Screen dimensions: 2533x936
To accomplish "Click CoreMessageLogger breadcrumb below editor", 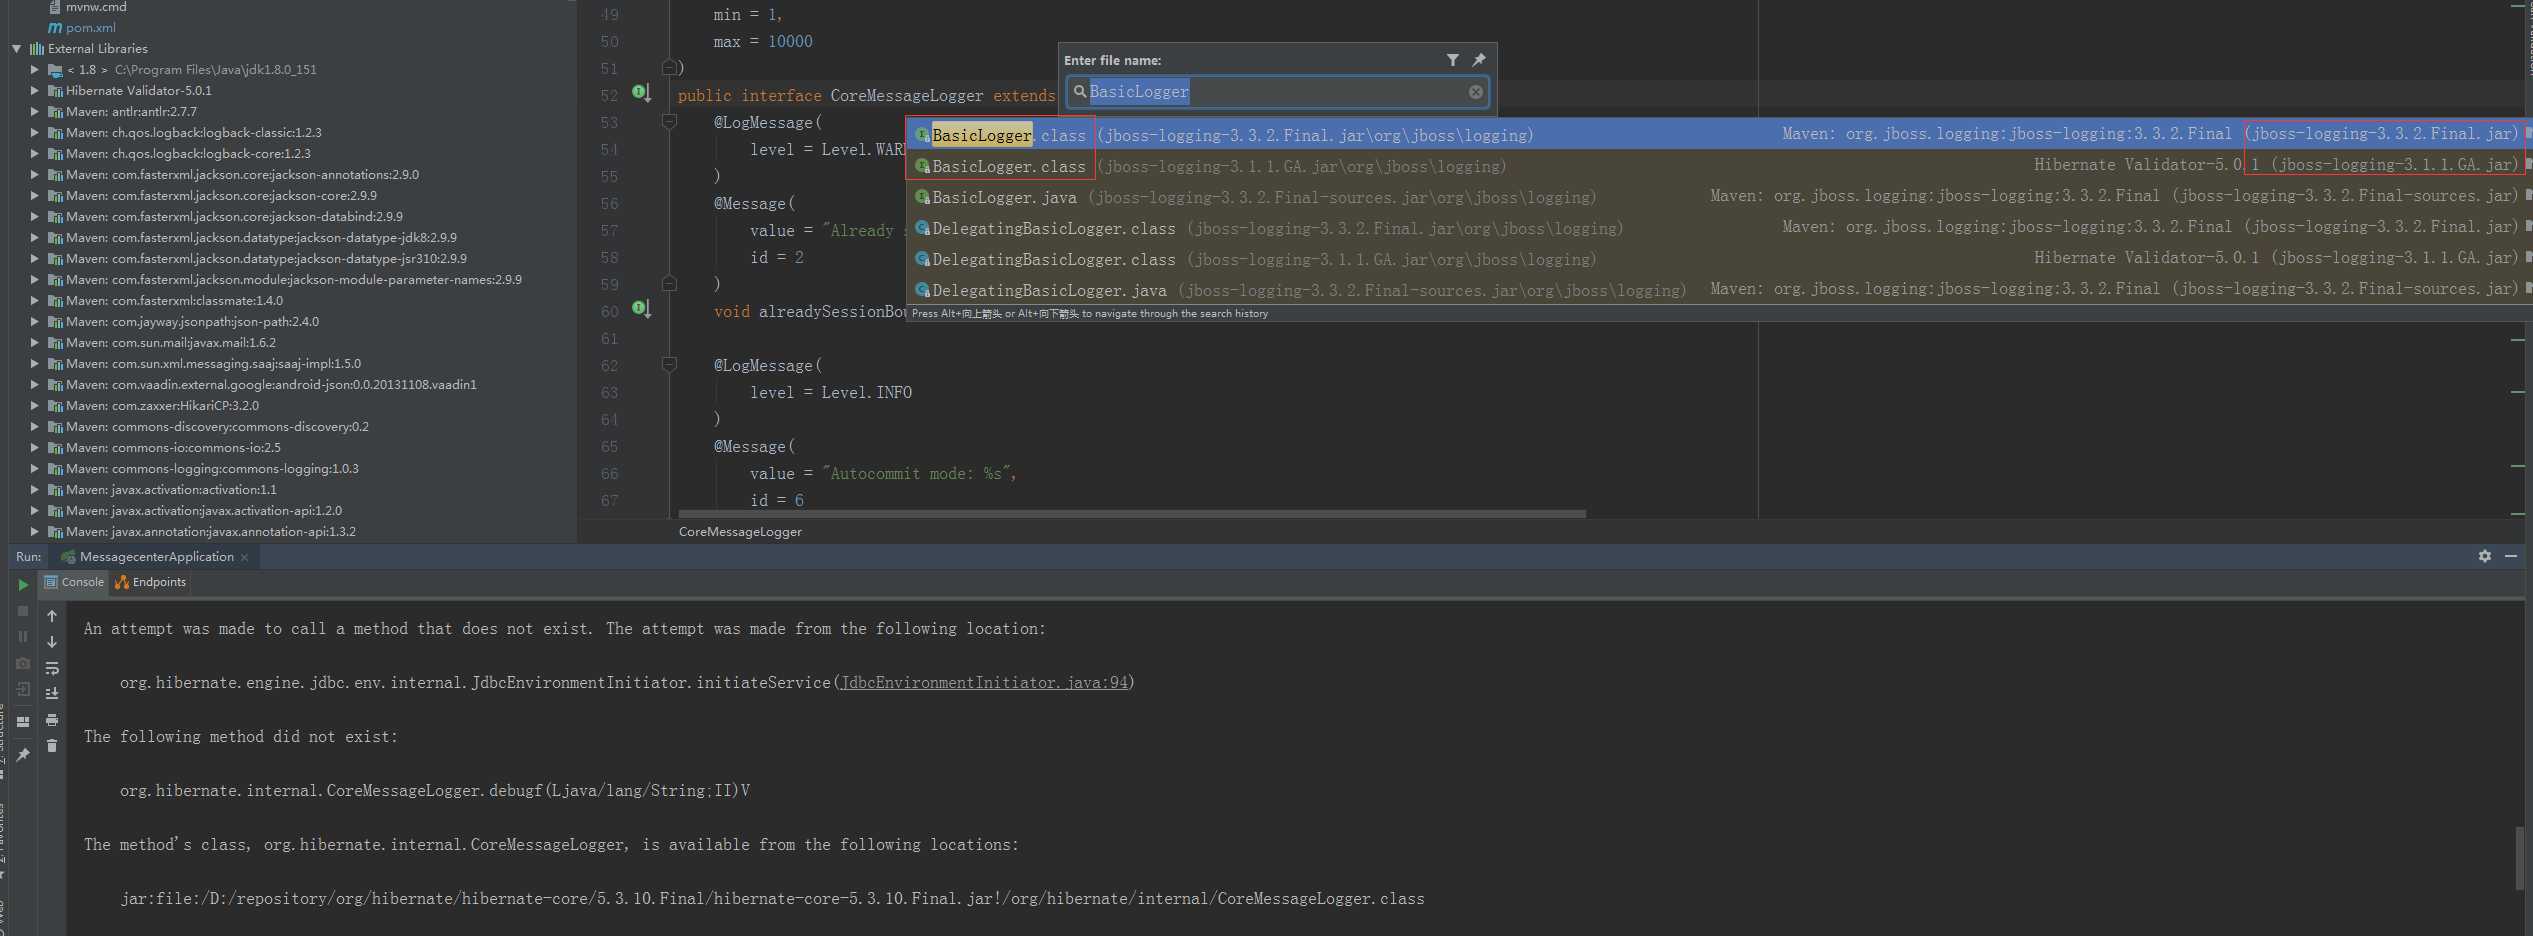I will click(740, 532).
